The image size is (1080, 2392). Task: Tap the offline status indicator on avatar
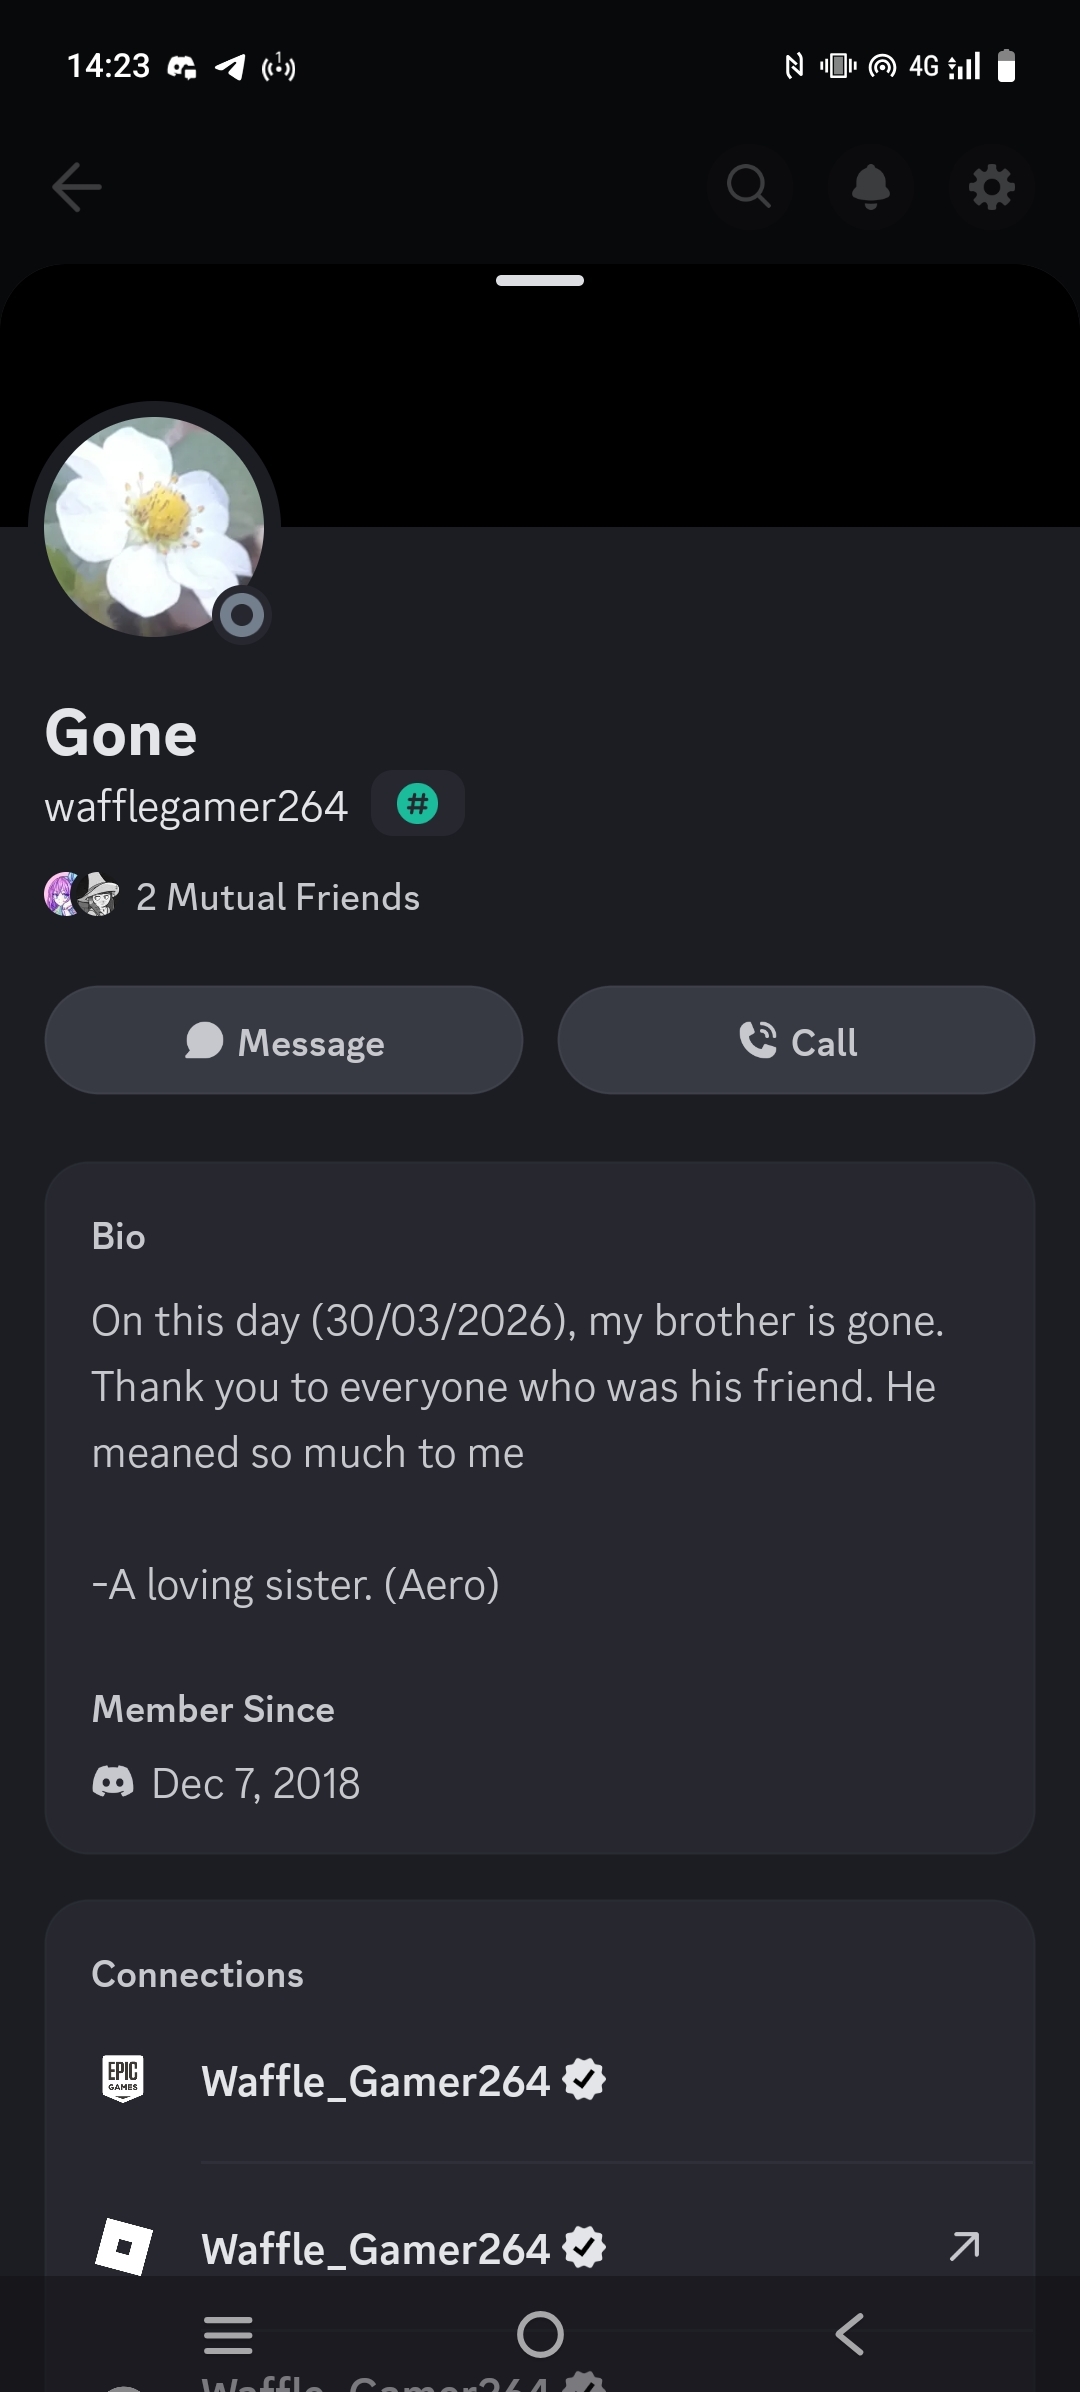coord(242,615)
